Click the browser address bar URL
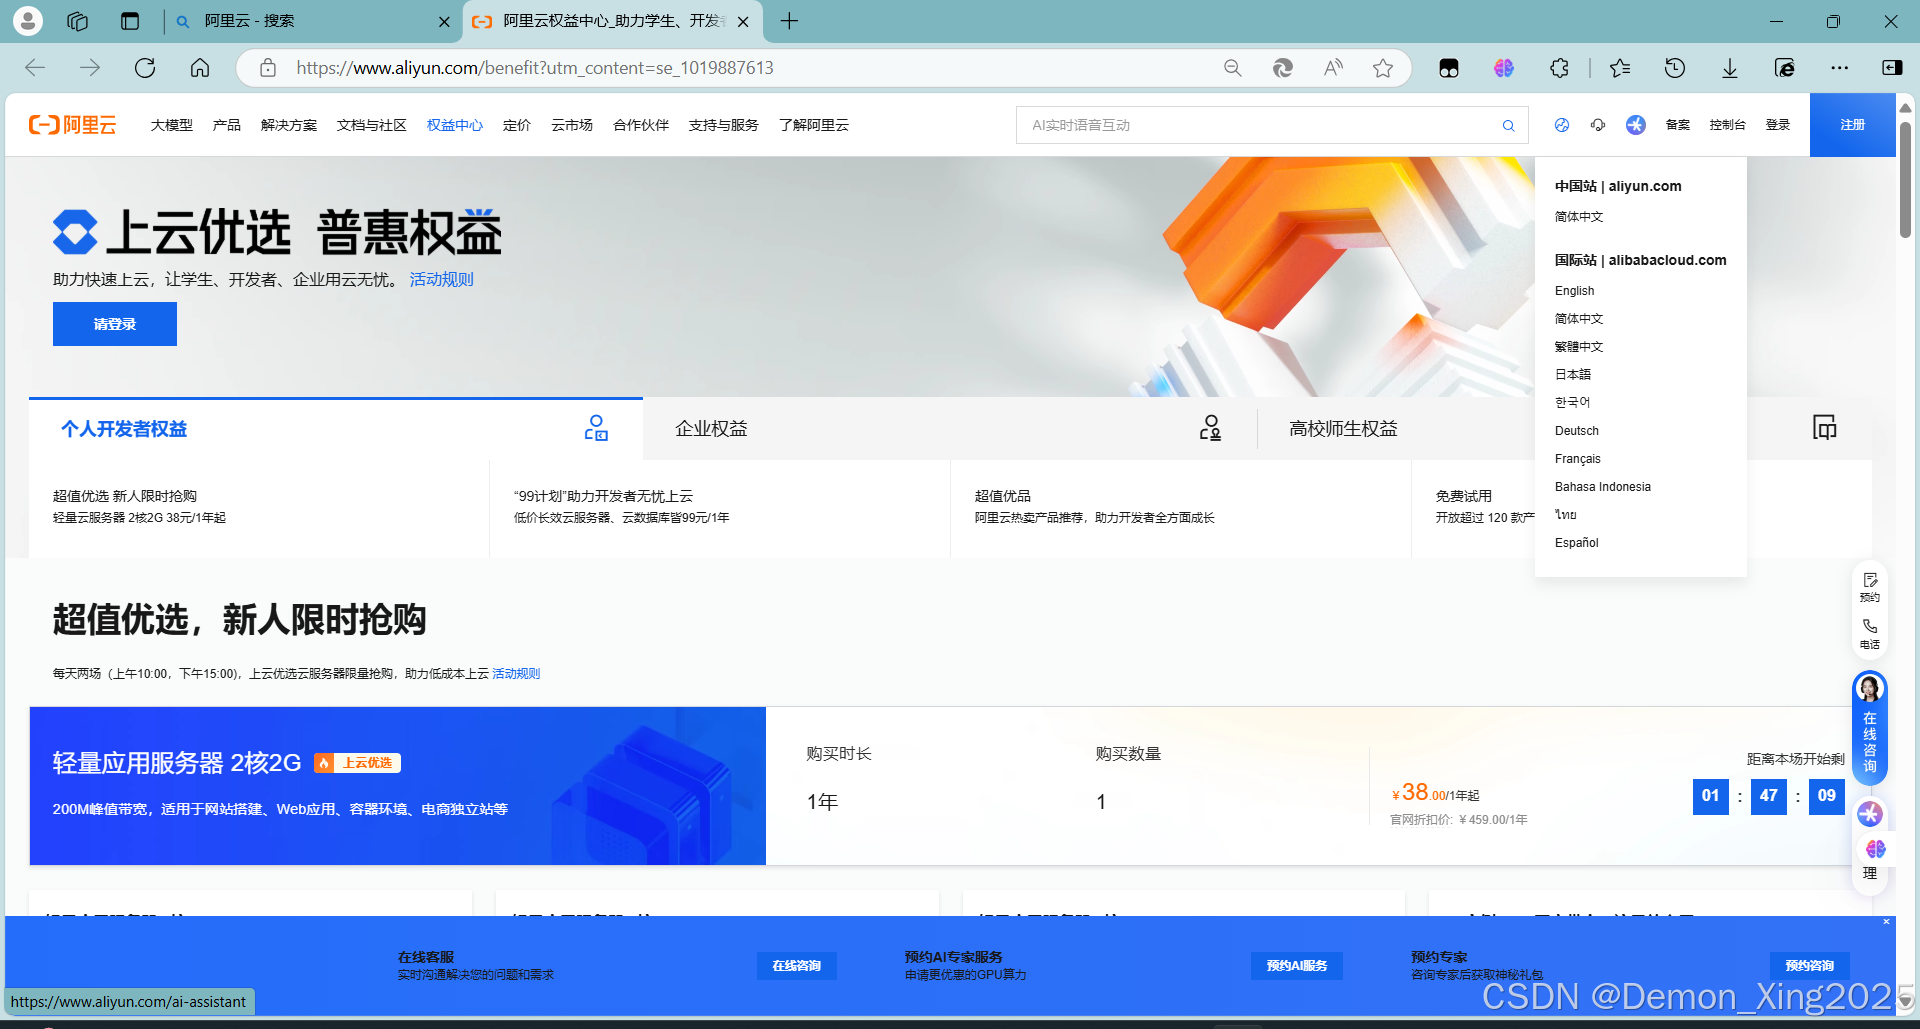The height and width of the screenshot is (1029, 1920). click(535, 68)
